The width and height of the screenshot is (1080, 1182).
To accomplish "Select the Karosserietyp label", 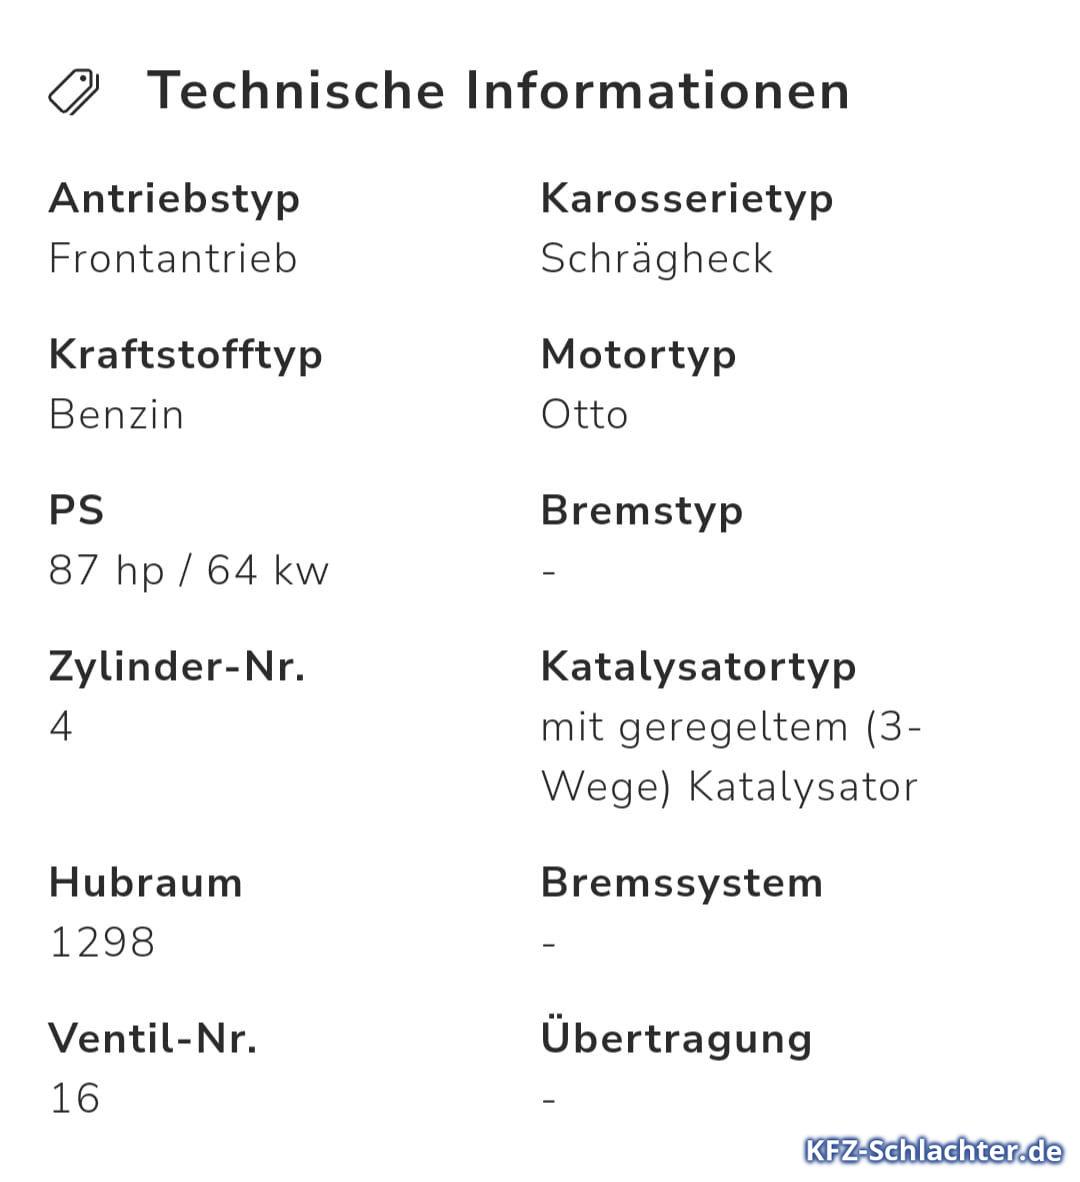I will (687, 201).
